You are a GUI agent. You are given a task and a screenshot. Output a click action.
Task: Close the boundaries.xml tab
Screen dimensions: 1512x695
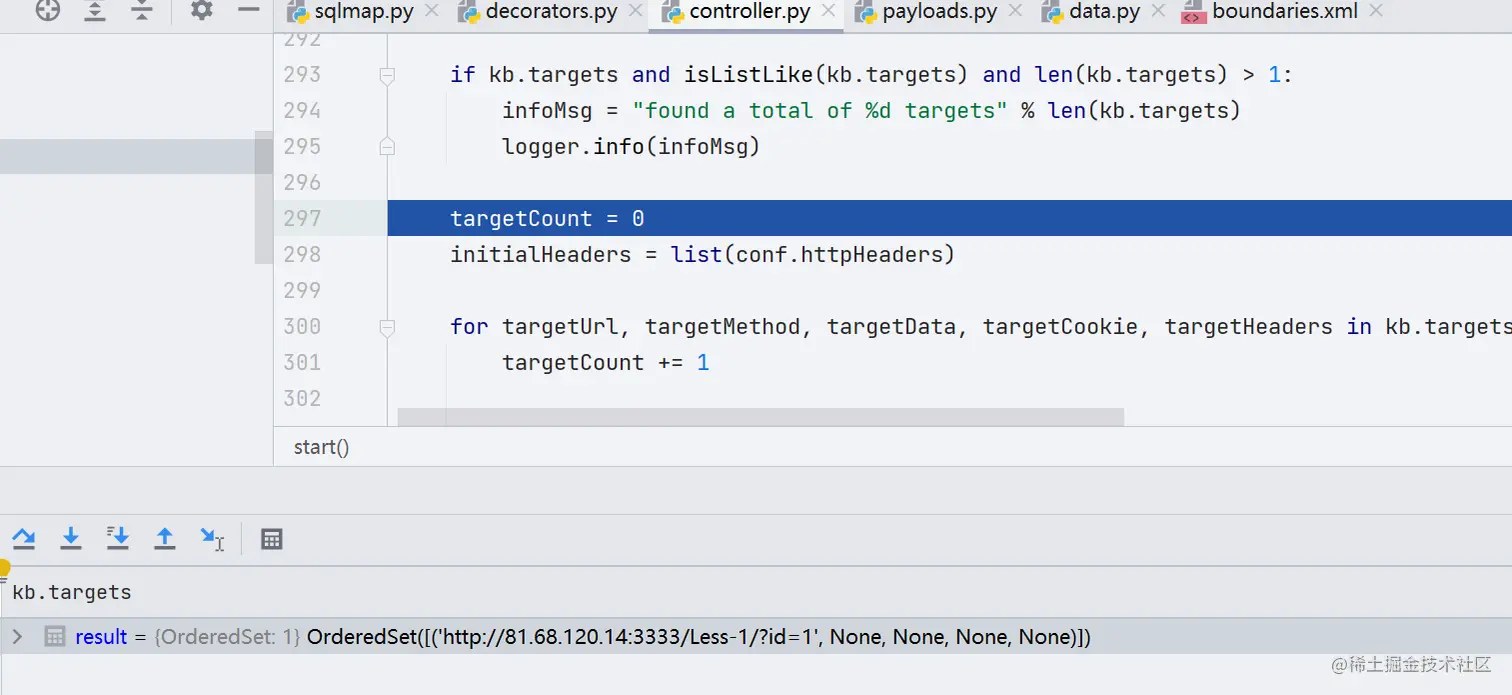point(1376,12)
